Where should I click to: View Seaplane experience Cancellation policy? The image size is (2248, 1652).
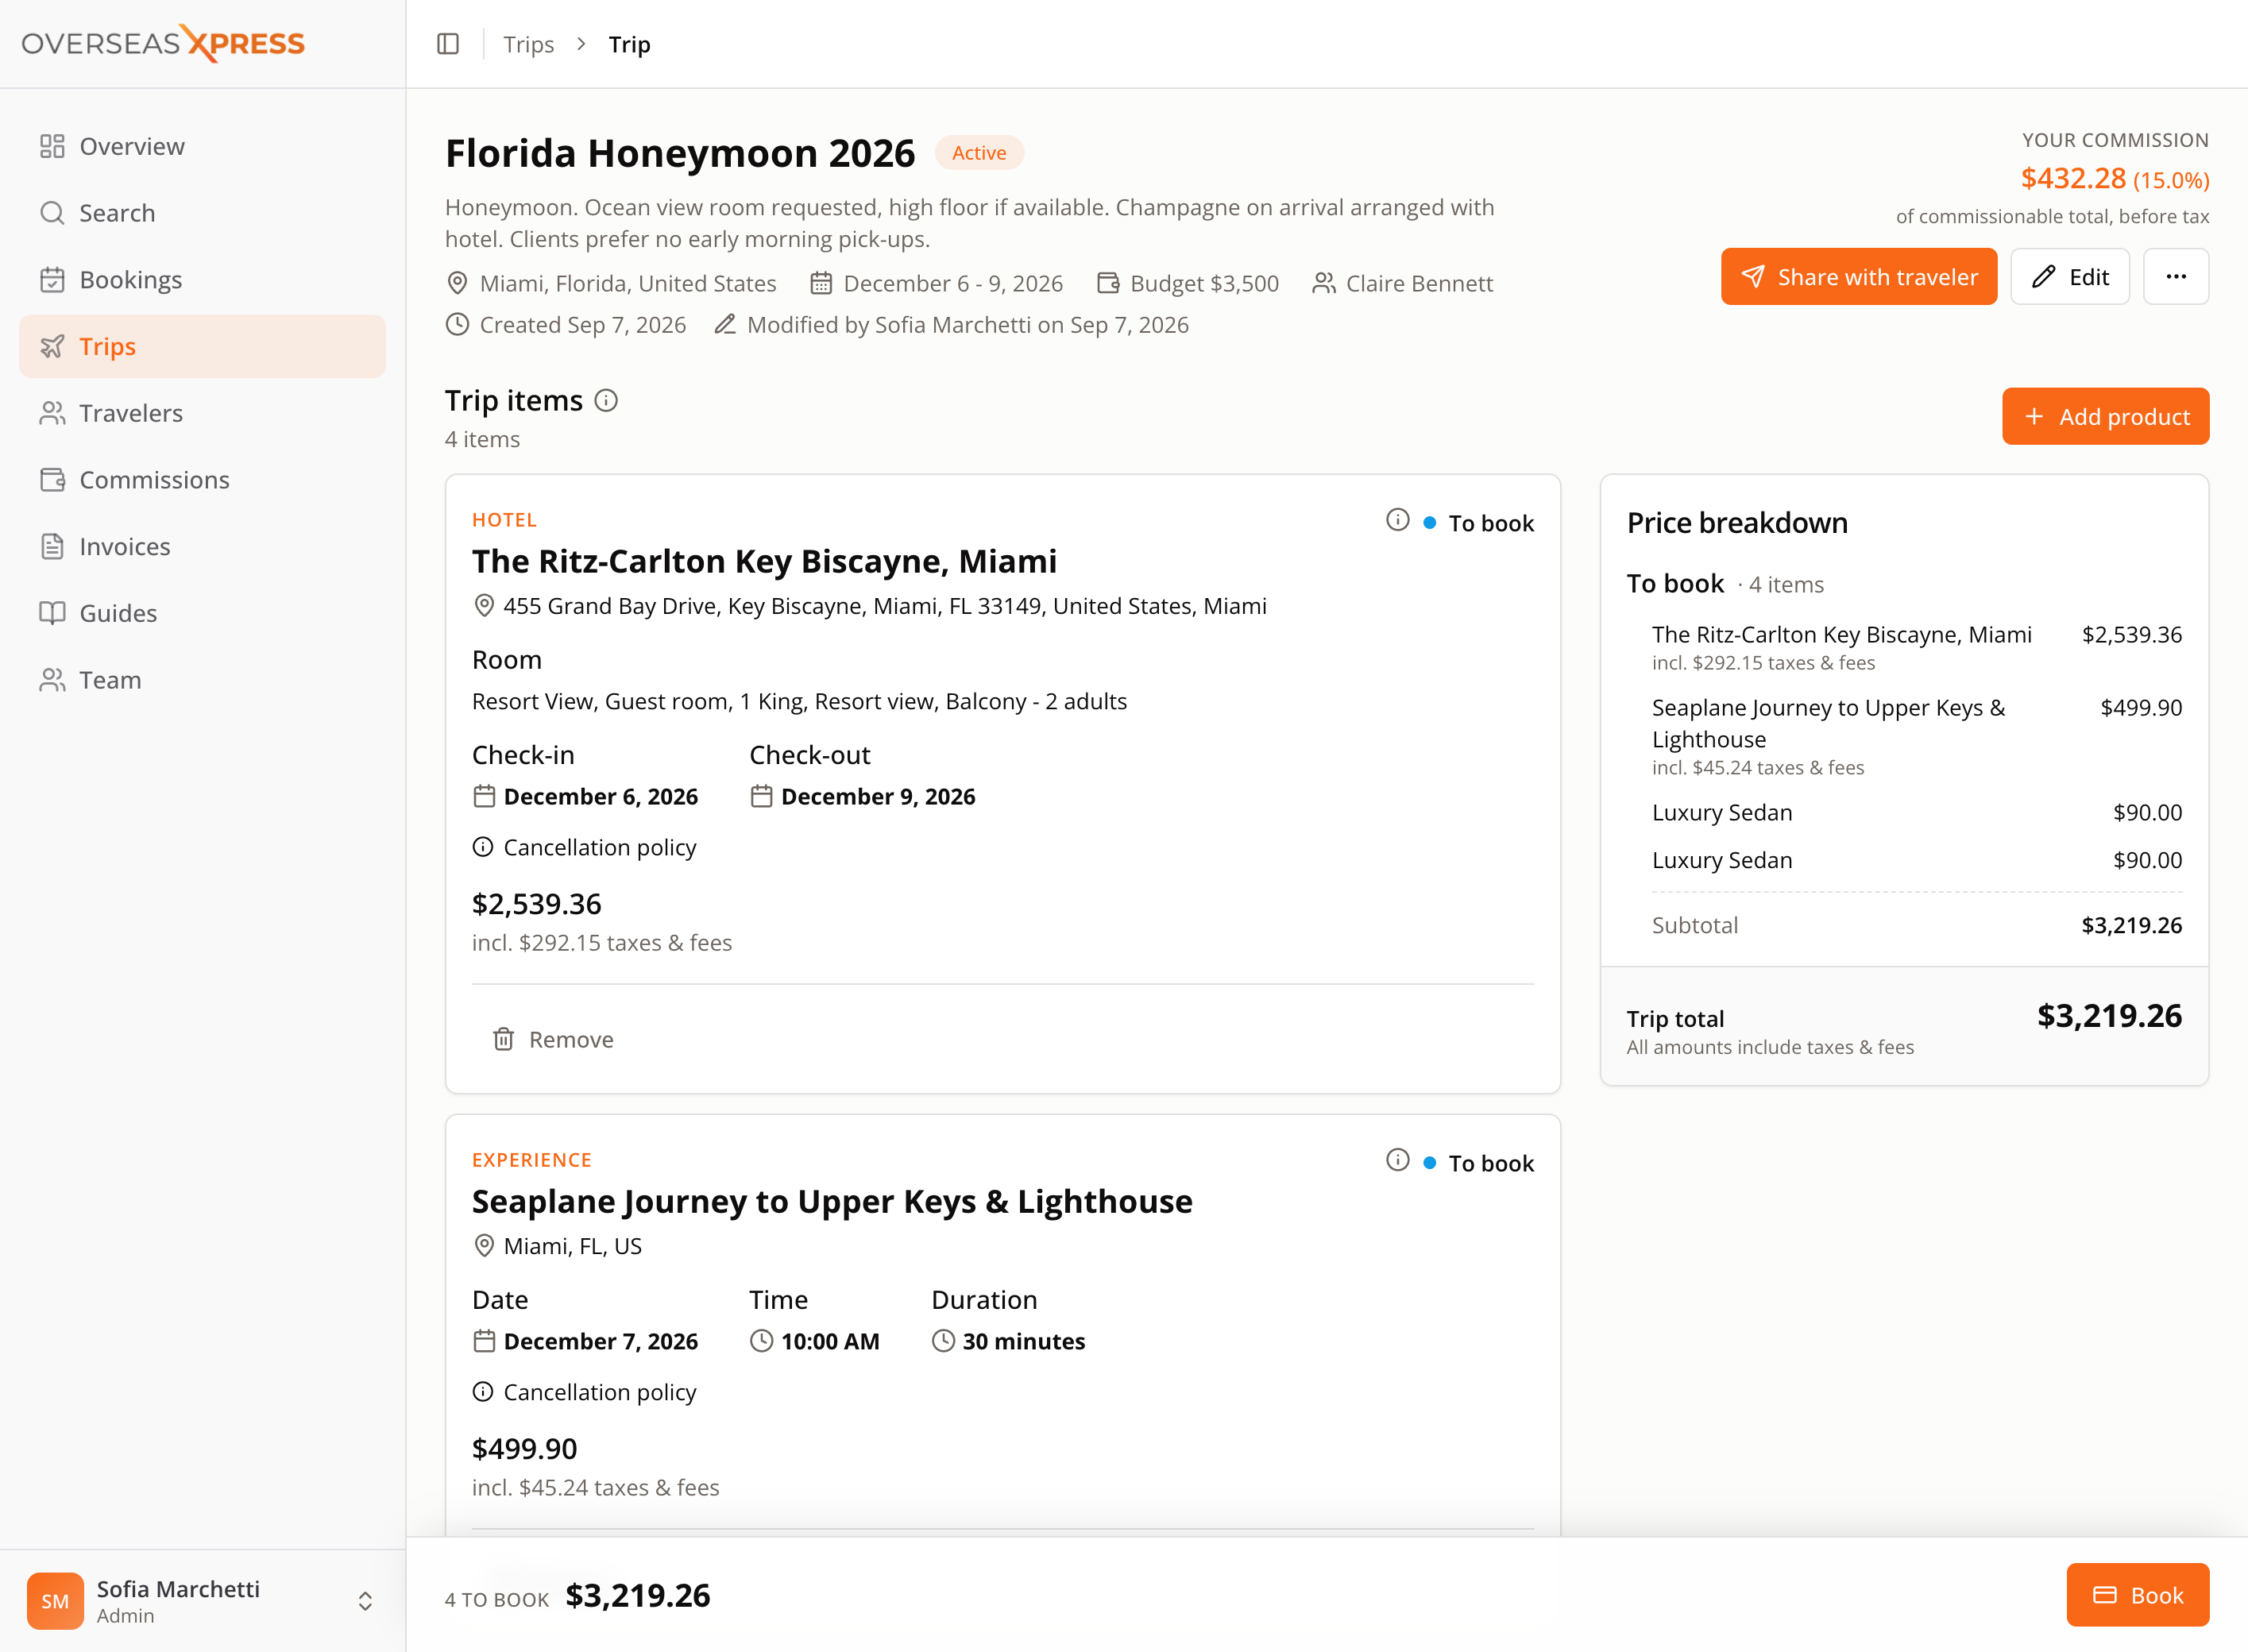(x=584, y=1392)
